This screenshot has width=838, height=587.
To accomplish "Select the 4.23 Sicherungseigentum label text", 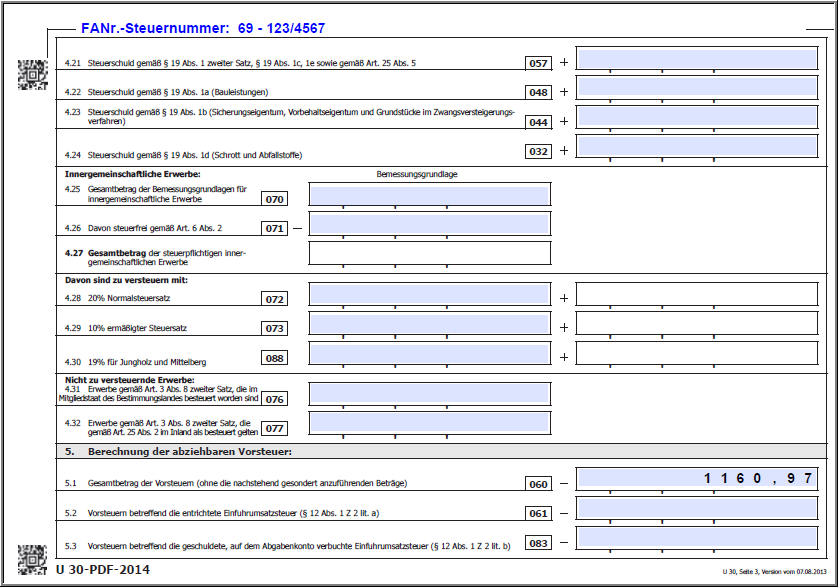I will click(290, 117).
